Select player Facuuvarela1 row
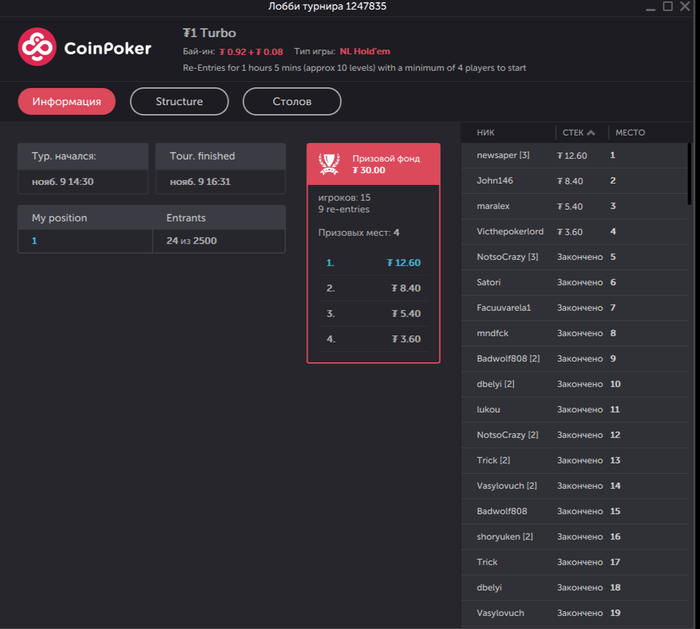Viewport: 700px width, 629px height. pyautogui.click(x=574, y=308)
